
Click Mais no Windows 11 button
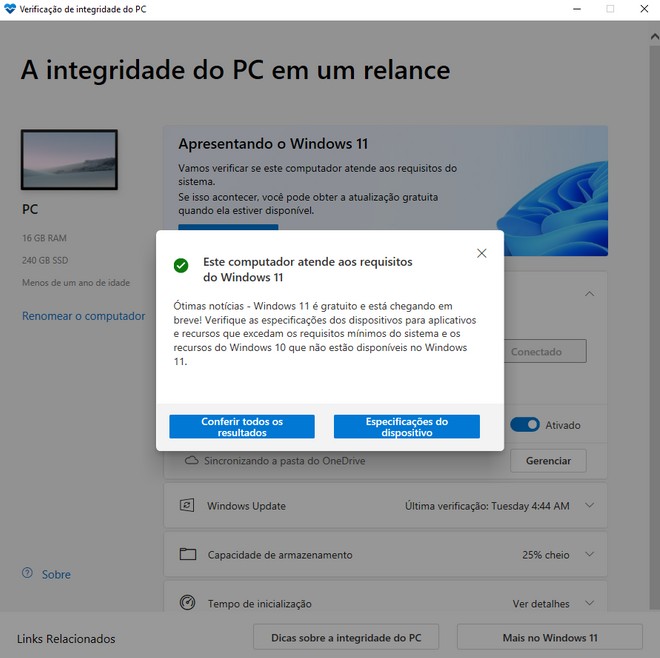click(x=550, y=637)
